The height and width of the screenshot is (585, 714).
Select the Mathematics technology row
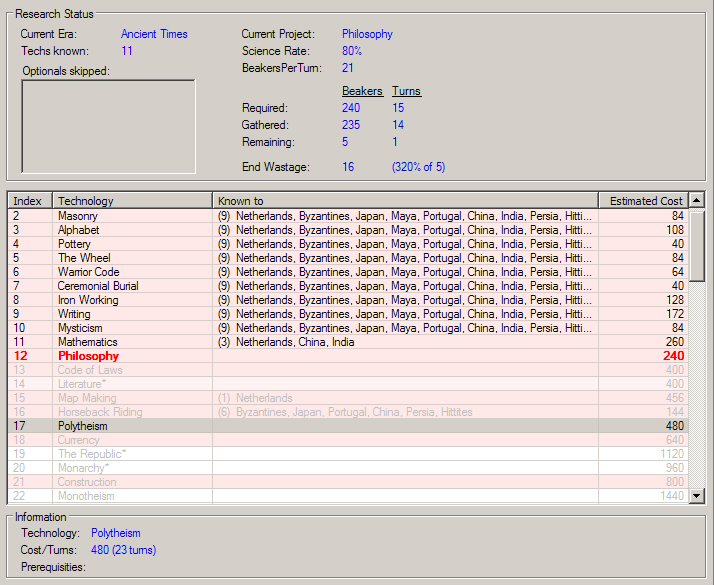point(348,342)
